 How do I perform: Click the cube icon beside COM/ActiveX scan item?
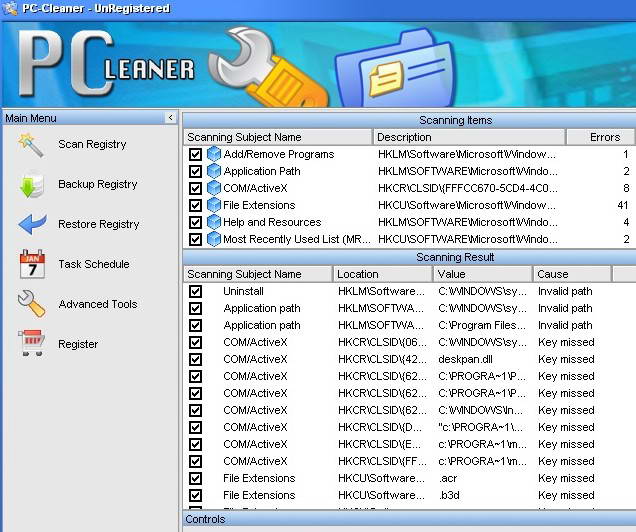213,188
